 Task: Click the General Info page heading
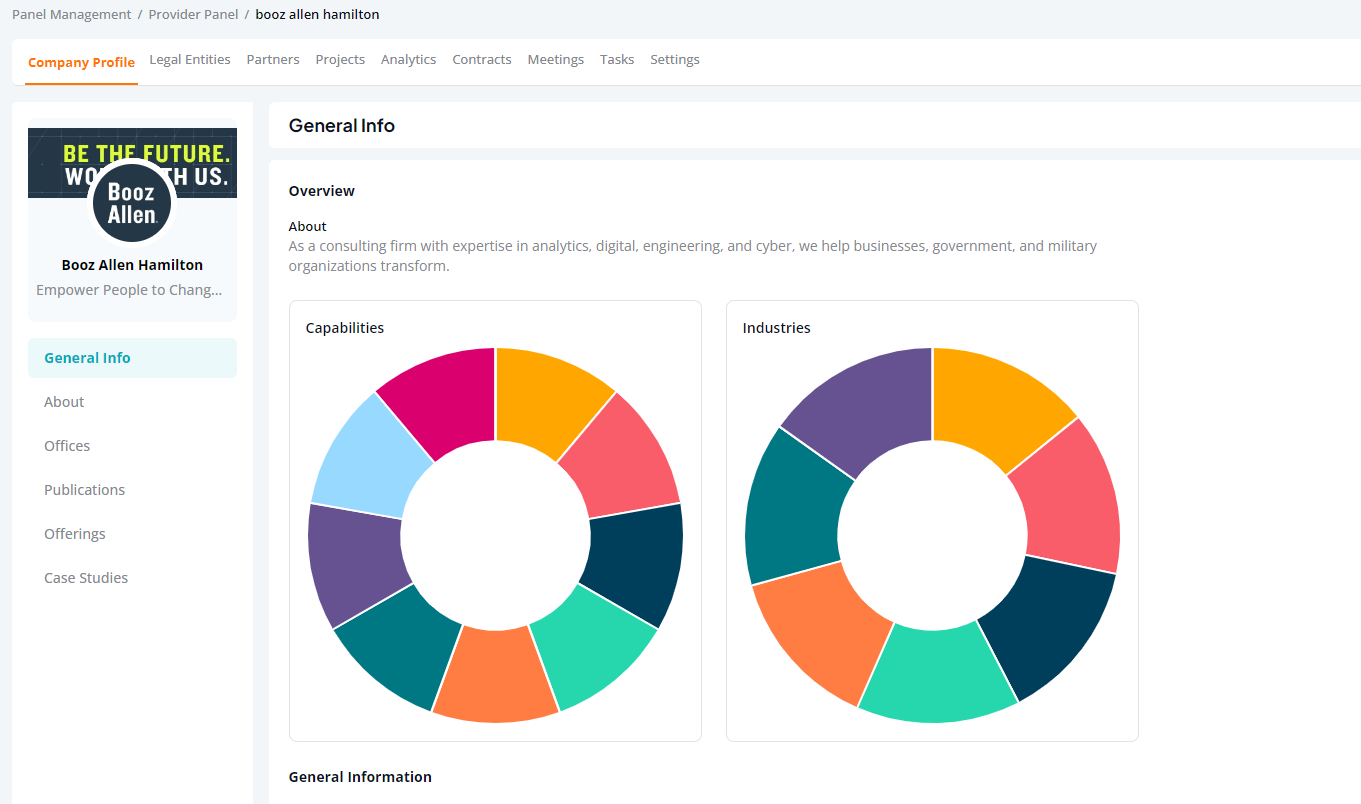click(x=342, y=126)
